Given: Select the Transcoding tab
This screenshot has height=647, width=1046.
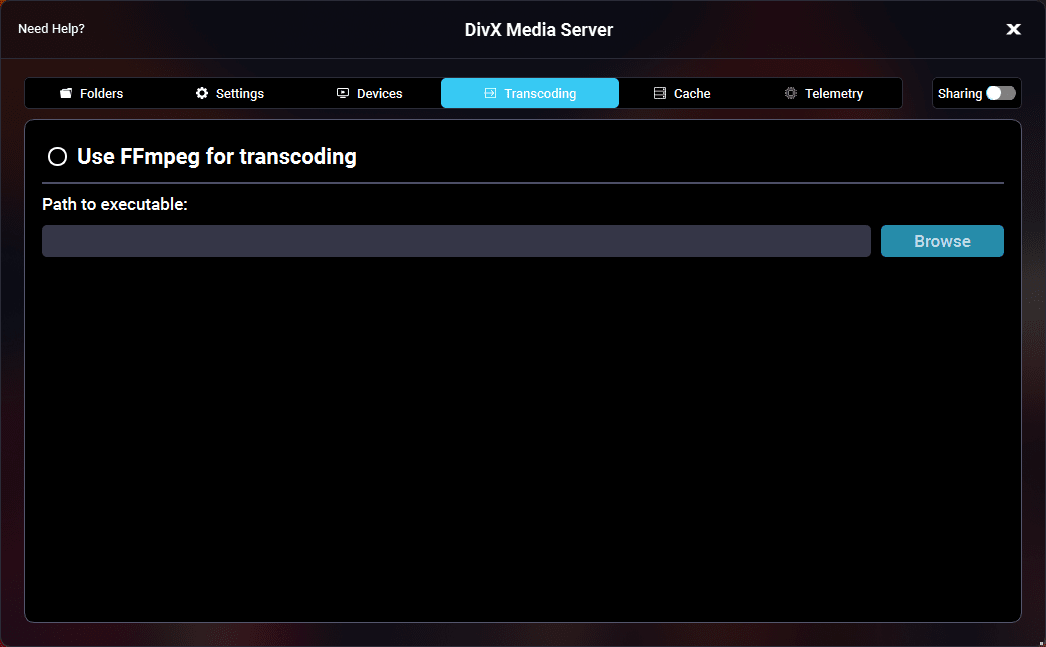Looking at the screenshot, I should [539, 93].
